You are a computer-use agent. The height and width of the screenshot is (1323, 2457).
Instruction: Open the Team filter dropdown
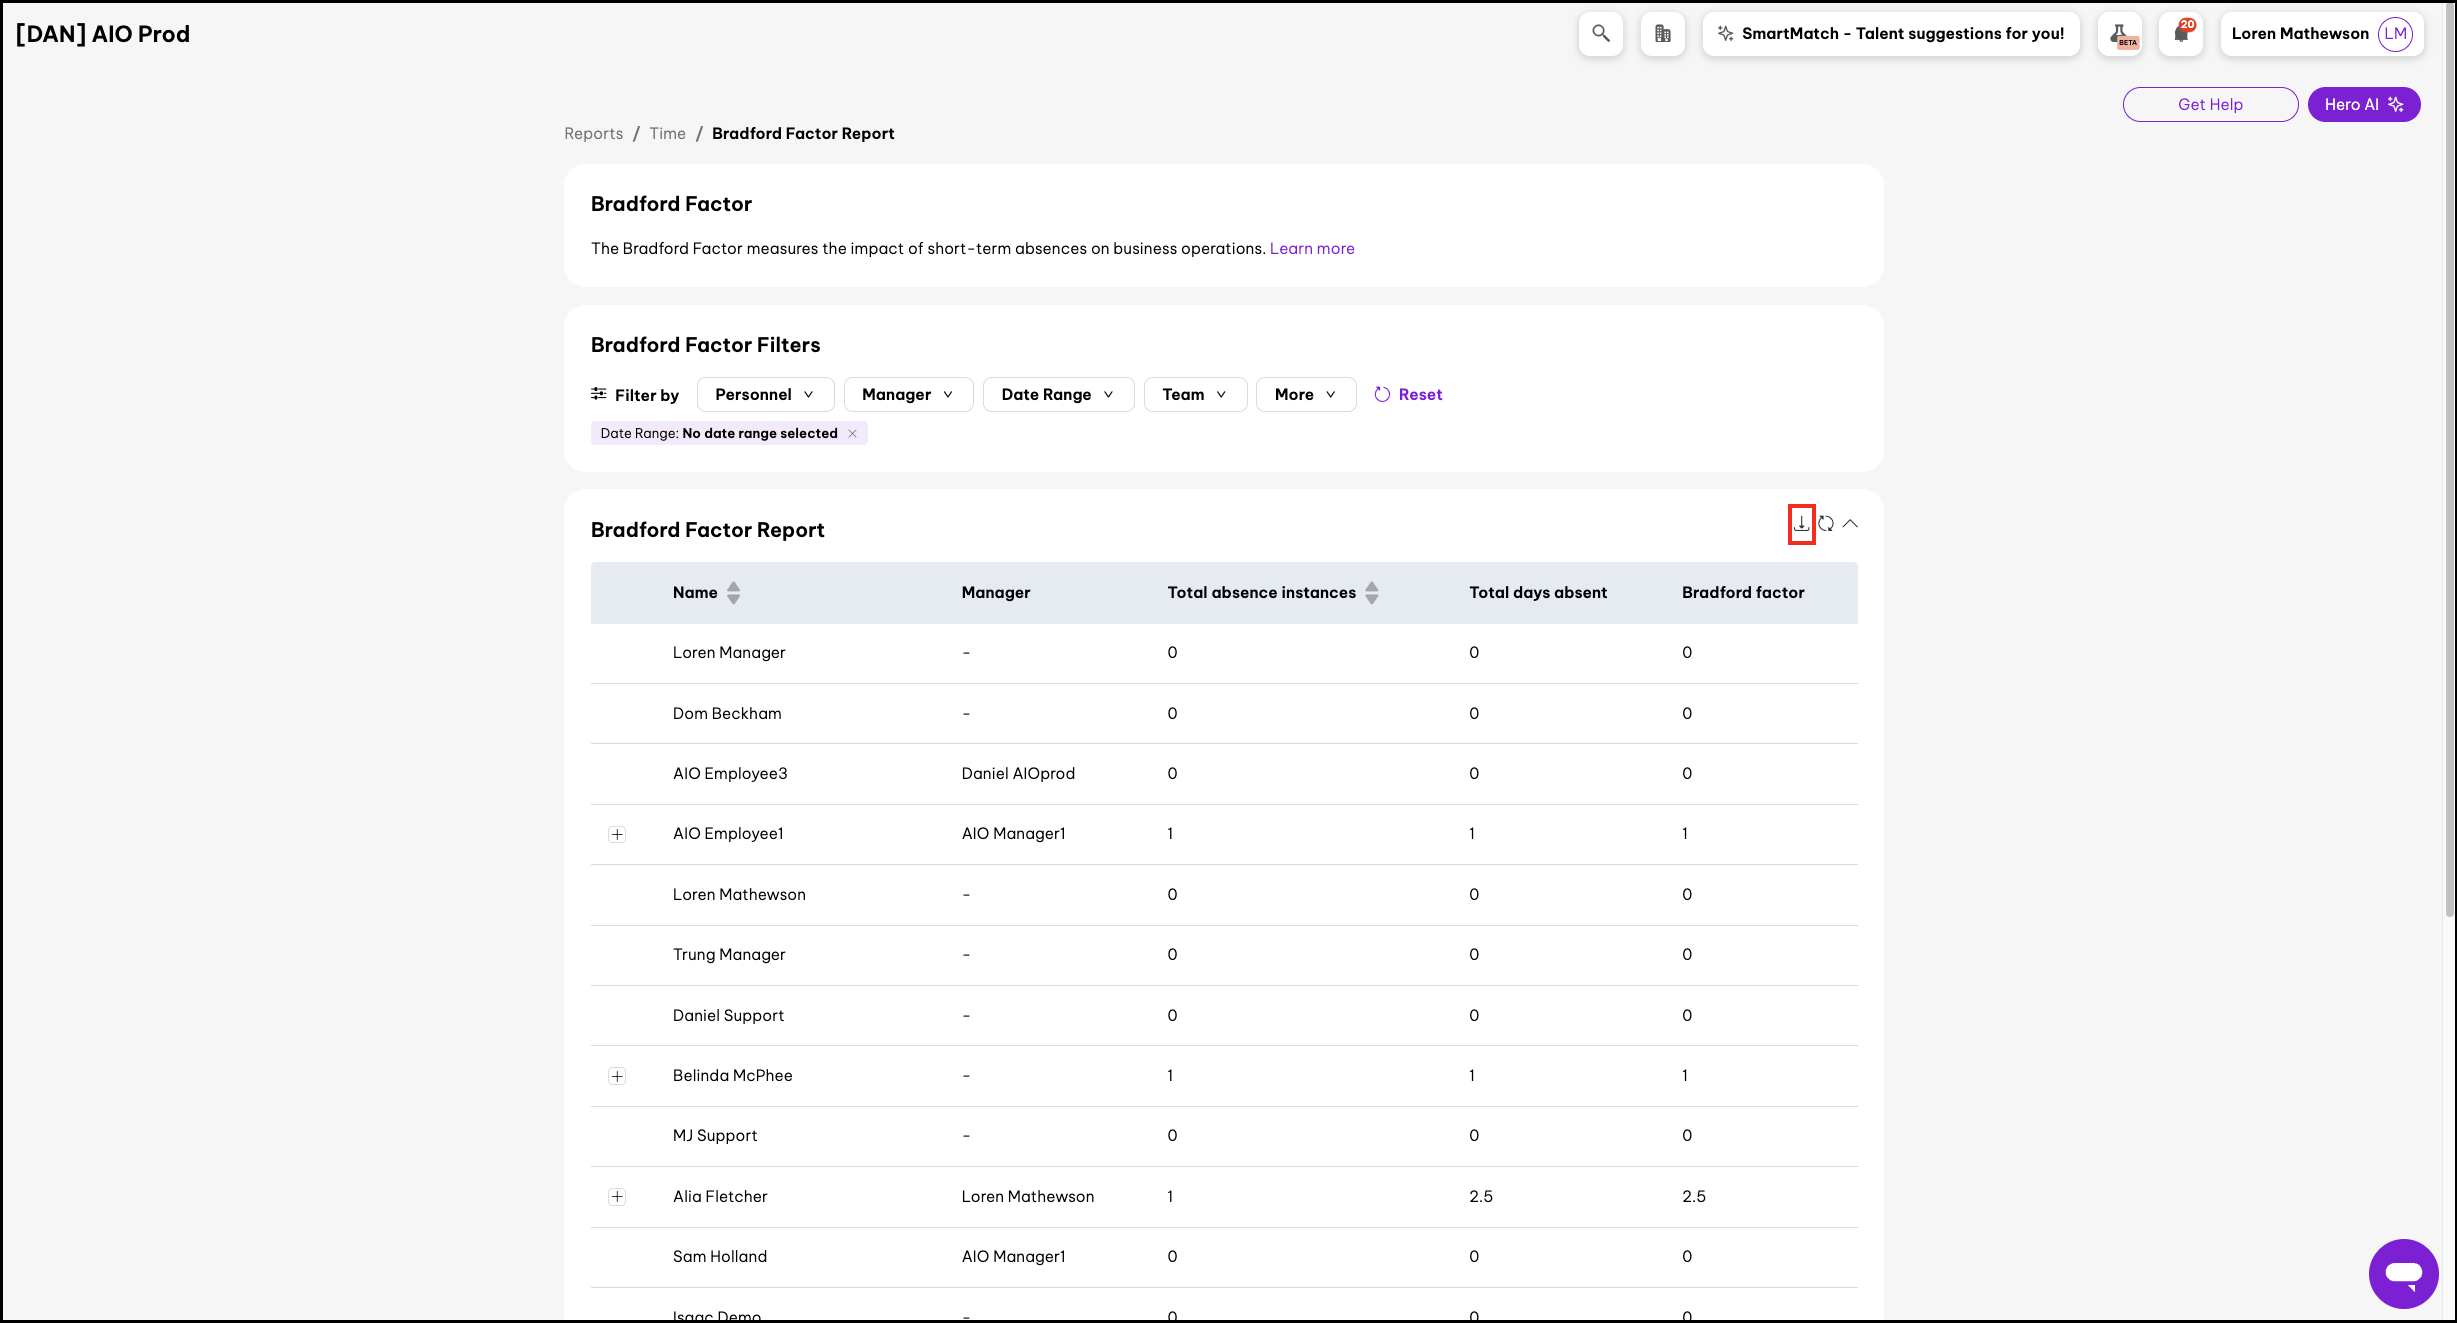pos(1194,395)
